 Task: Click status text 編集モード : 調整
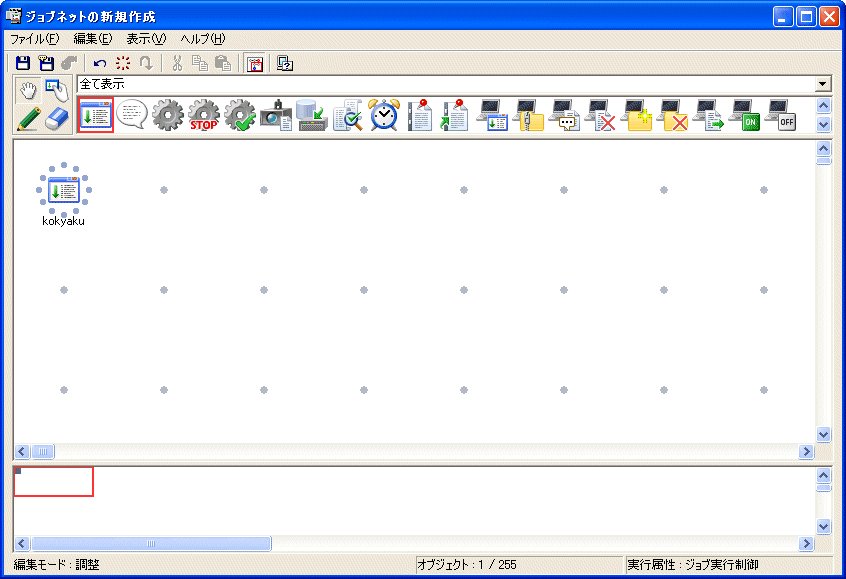[x=57, y=565]
